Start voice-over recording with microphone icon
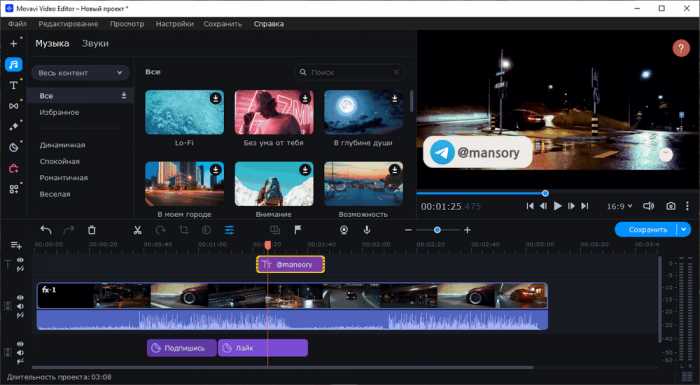This screenshot has height=385, width=700. (x=367, y=230)
